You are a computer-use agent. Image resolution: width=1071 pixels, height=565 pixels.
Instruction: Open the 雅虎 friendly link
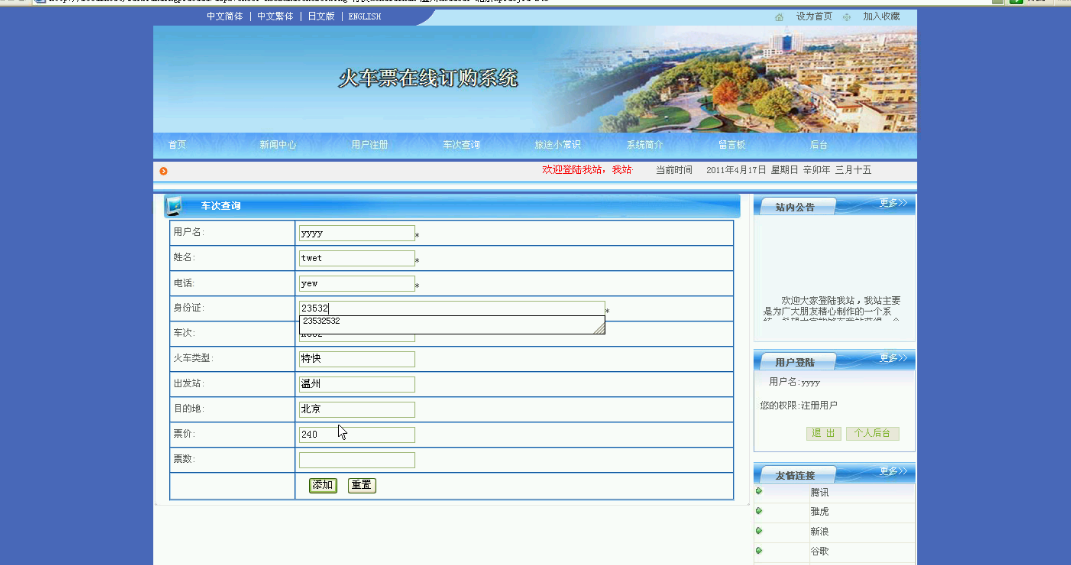(x=820, y=512)
